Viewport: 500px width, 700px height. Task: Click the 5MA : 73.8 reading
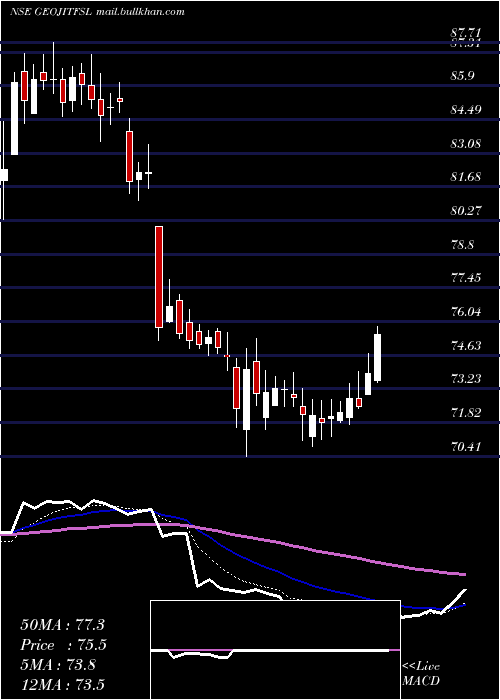(58, 665)
